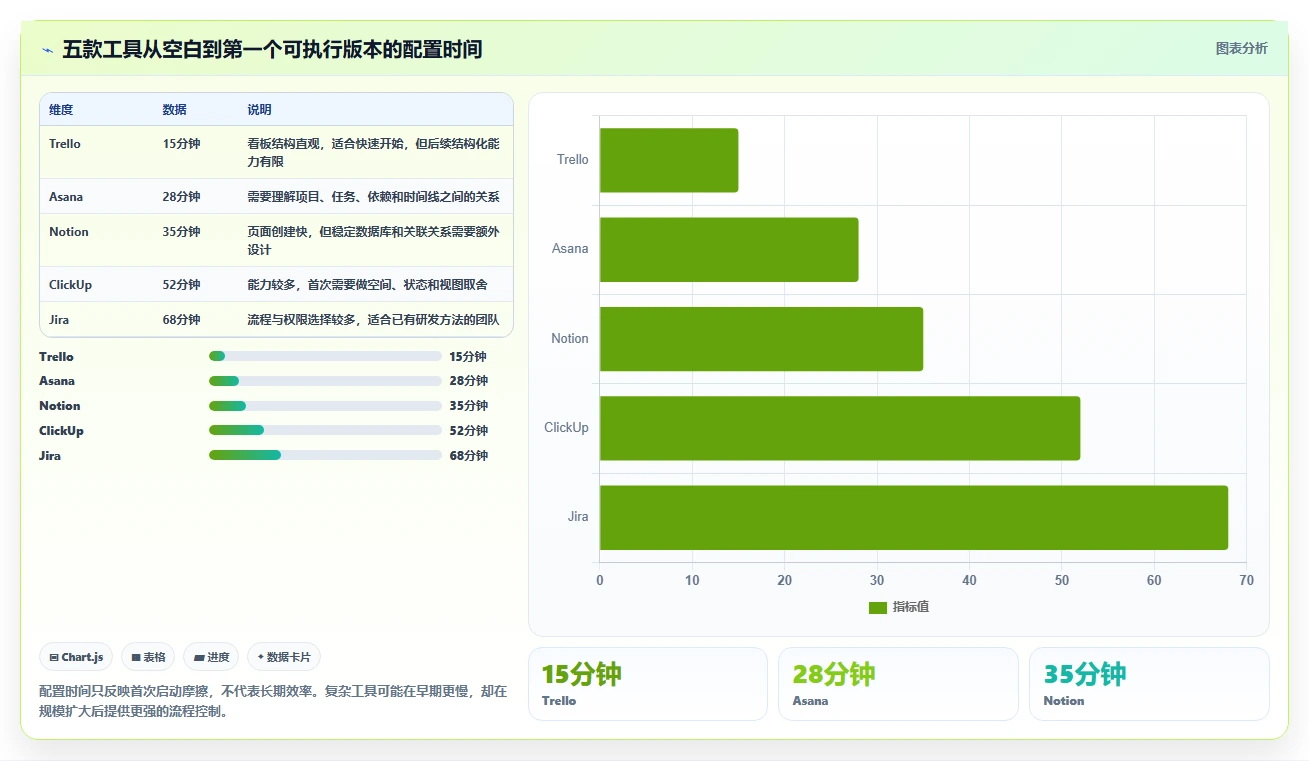The height and width of the screenshot is (761, 1309).
Task: Click the 表格 tag
Action: coord(148,657)
